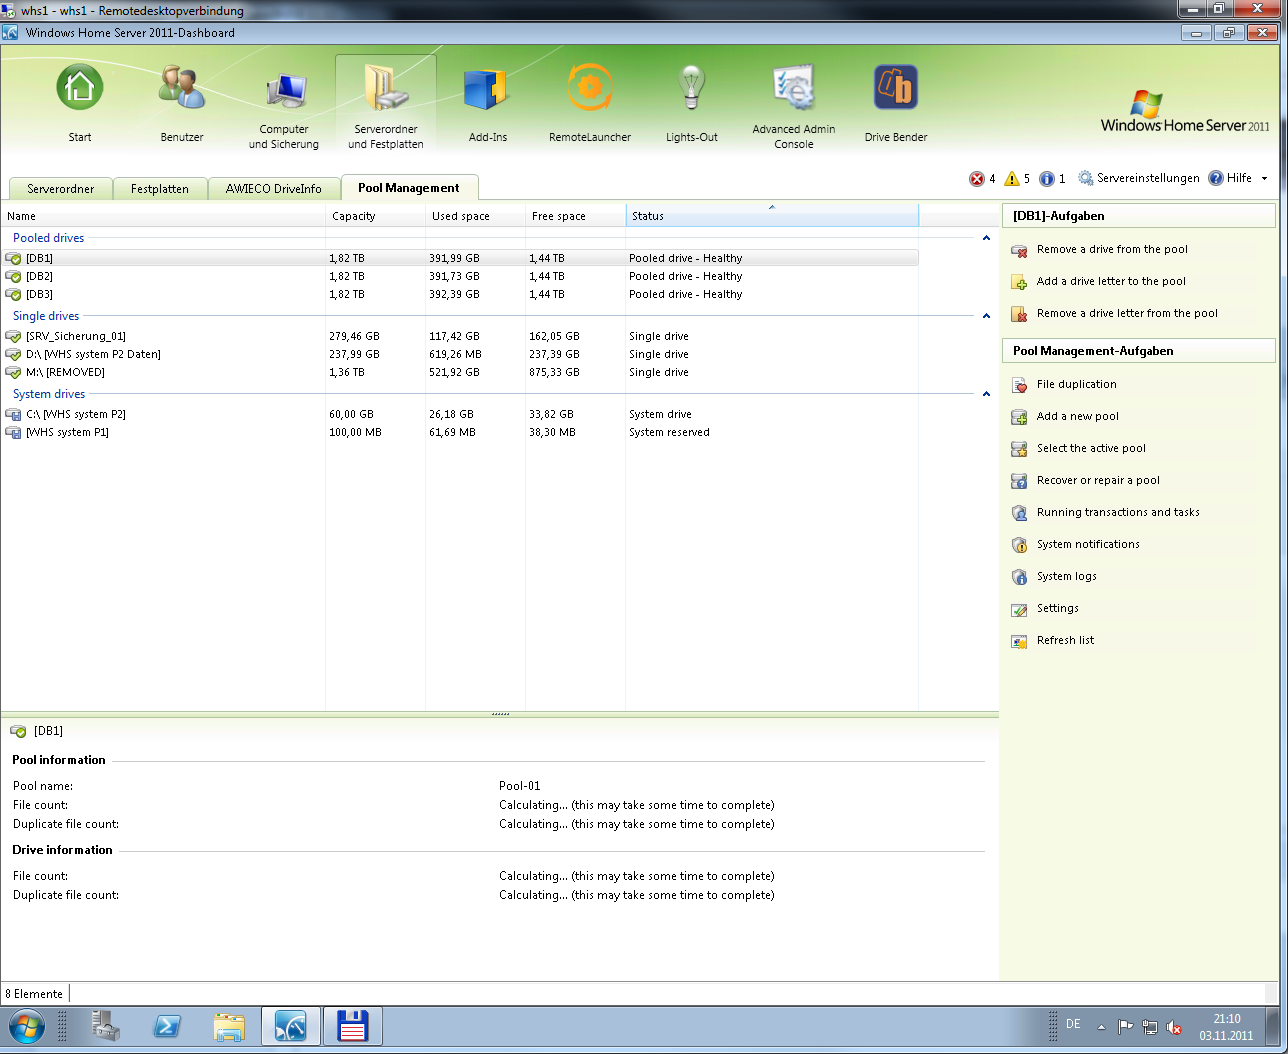Open the Hilfe dropdown arrow

[x=1264, y=179]
